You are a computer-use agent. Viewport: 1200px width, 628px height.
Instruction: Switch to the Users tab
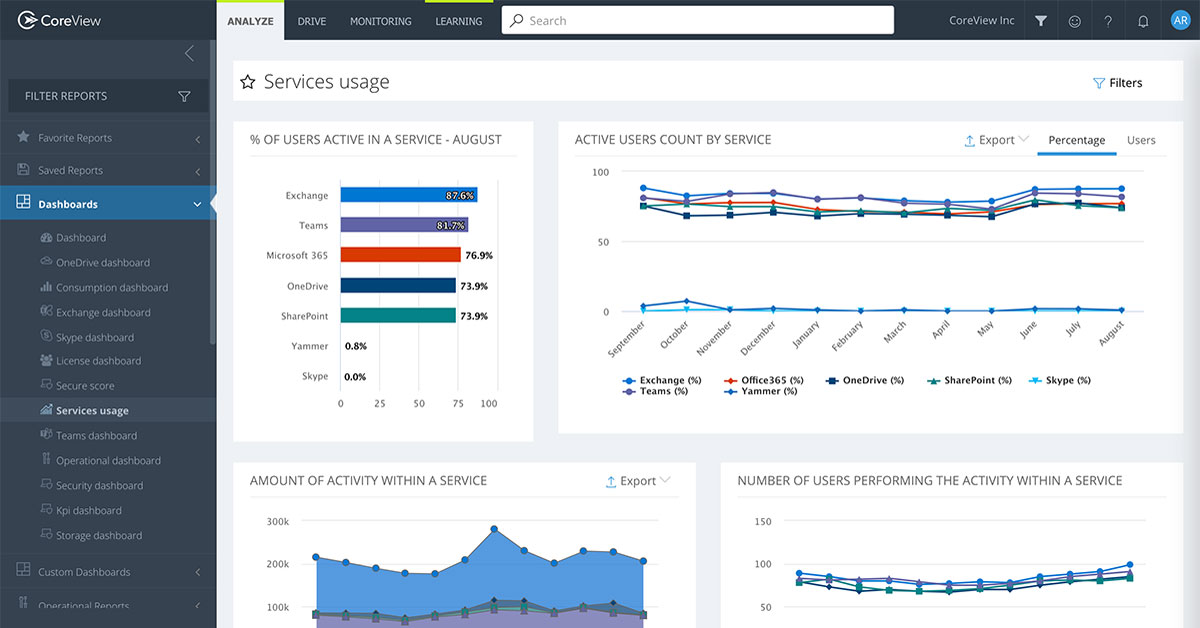1141,140
